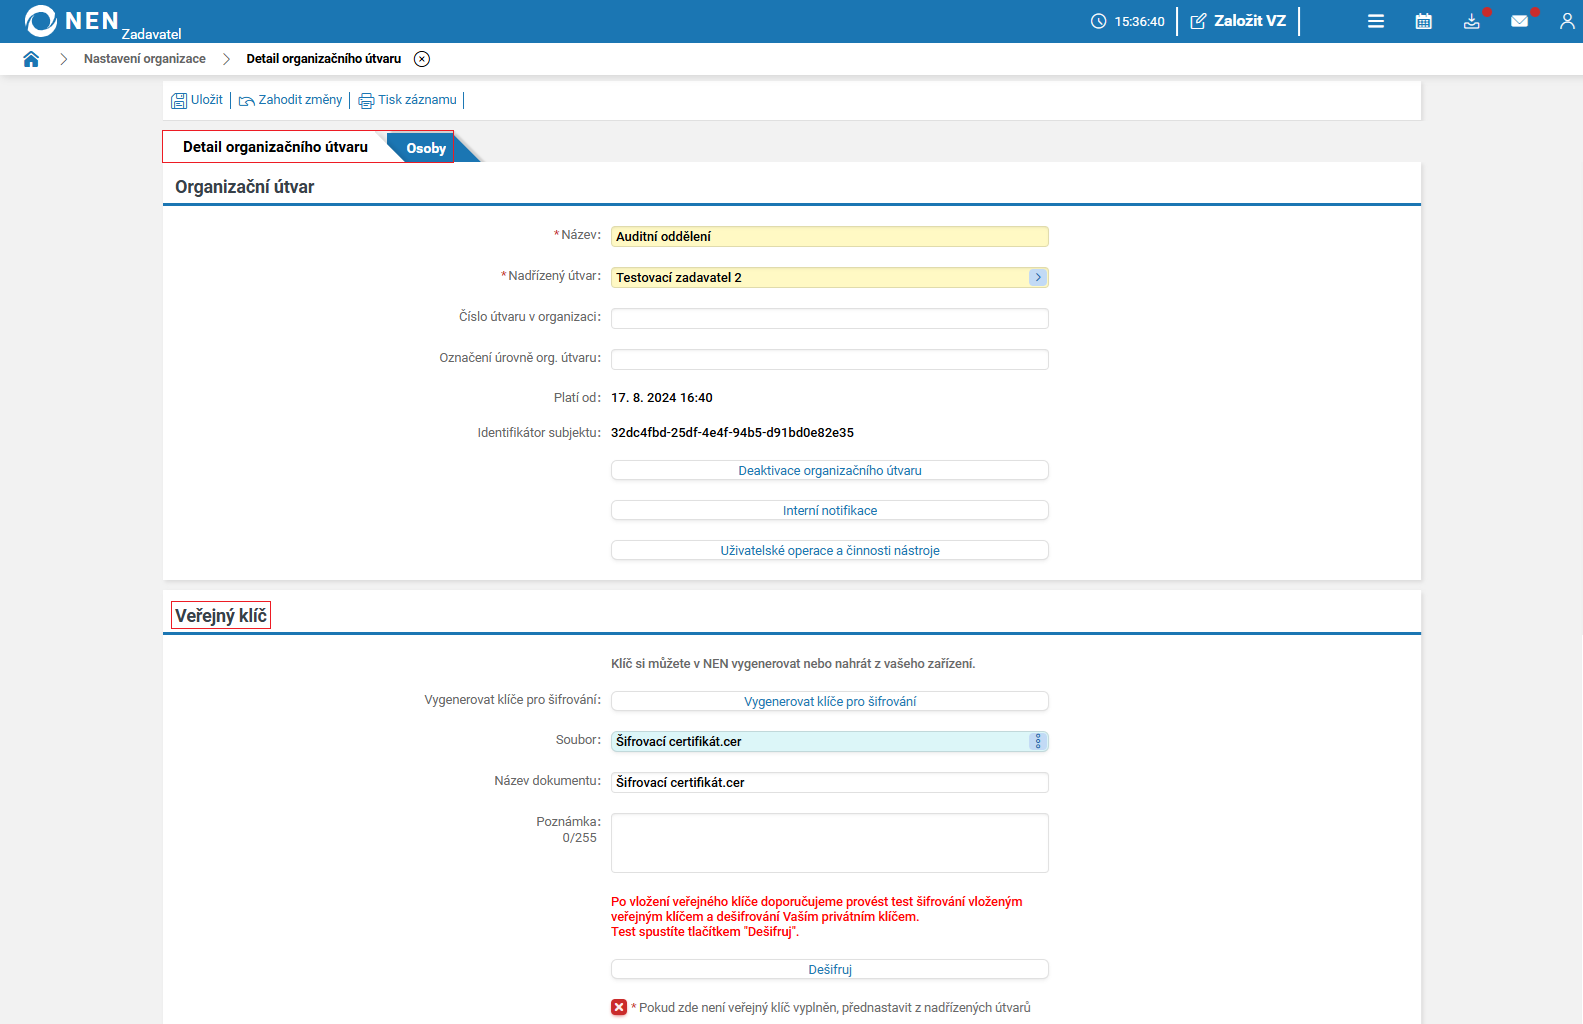This screenshot has width=1583, height=1024.
Task: Open Interní notifikace
Action: pyautogui.click(x=830, y=511)
